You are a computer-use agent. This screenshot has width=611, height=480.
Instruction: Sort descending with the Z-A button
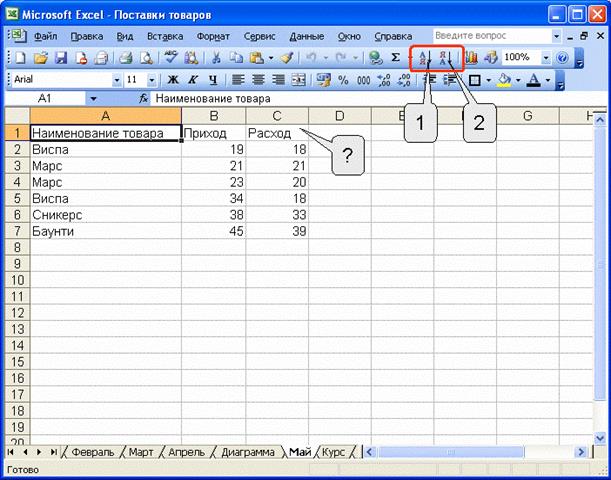pyautogui.click(x=446, y=58)
